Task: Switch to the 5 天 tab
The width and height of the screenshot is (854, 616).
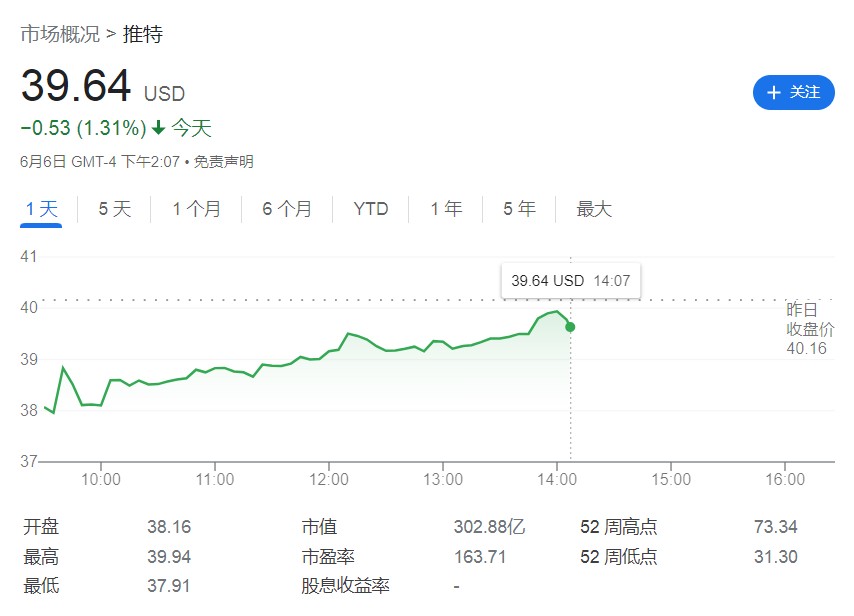Action: pos(115,209)
